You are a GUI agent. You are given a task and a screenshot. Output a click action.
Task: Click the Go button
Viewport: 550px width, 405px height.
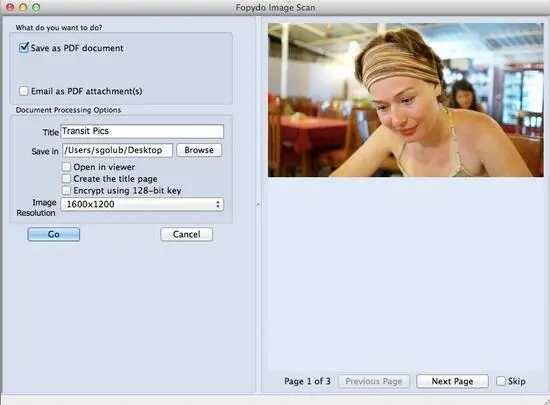click(x=54, y=234)
